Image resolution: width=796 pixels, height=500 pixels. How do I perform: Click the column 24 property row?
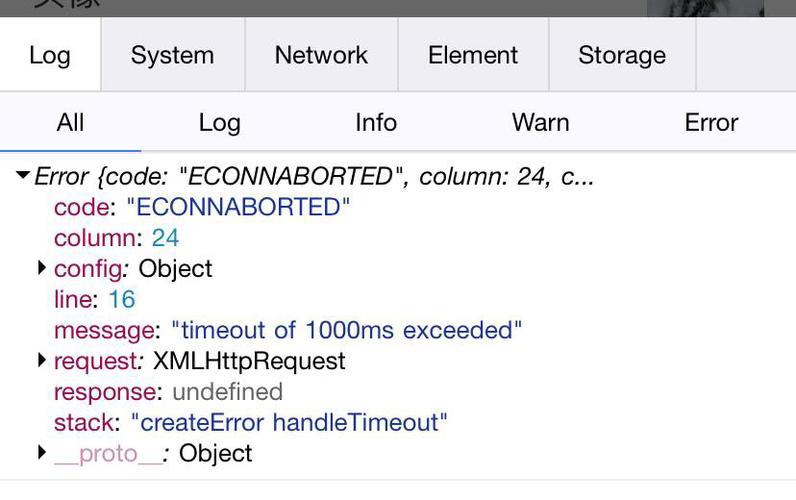(116, 238)
